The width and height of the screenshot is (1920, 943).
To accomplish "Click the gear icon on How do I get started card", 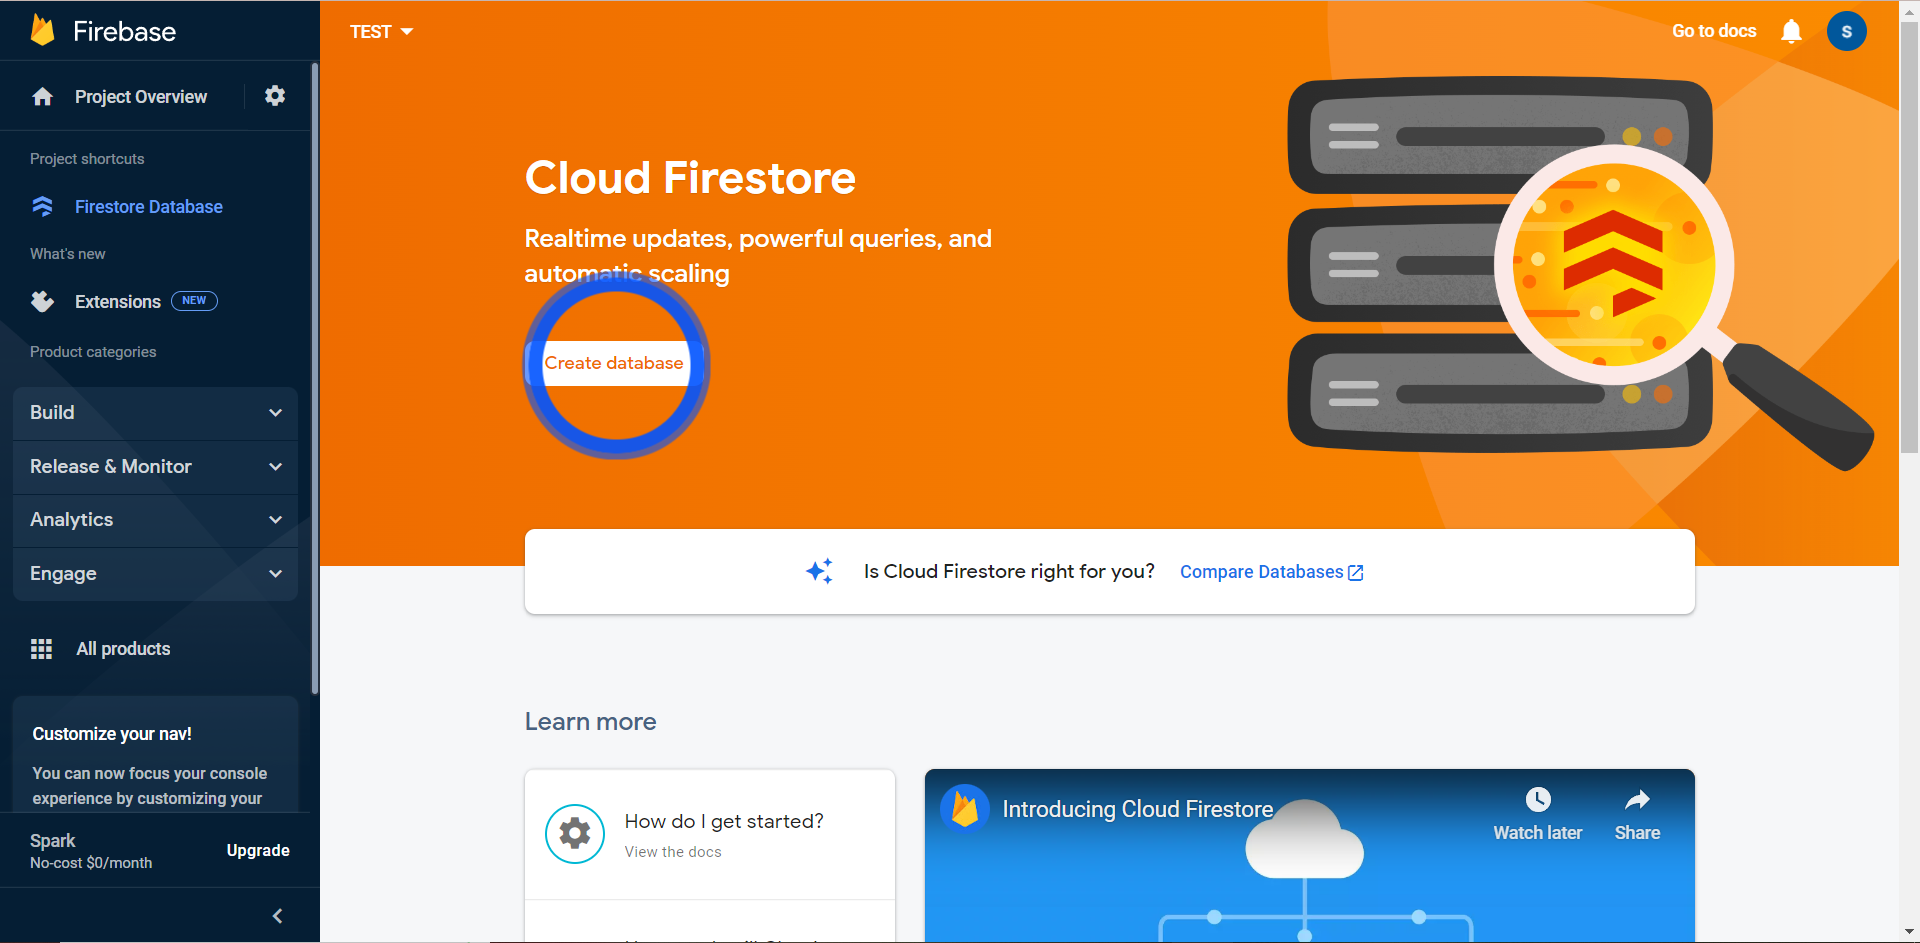I will click(x=575, y=833).
